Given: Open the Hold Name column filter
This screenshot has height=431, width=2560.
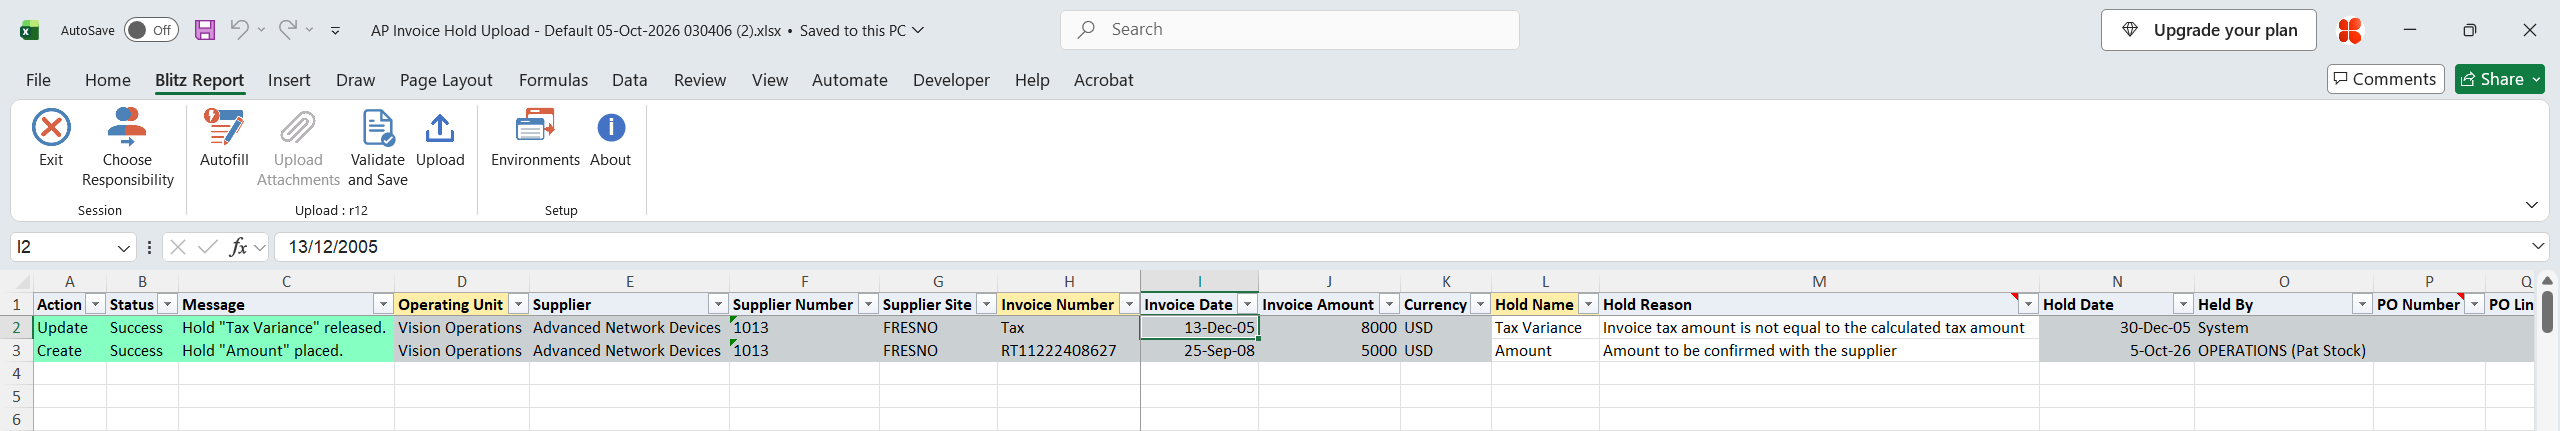Looking at the screenshot, I should (1588, 304).
